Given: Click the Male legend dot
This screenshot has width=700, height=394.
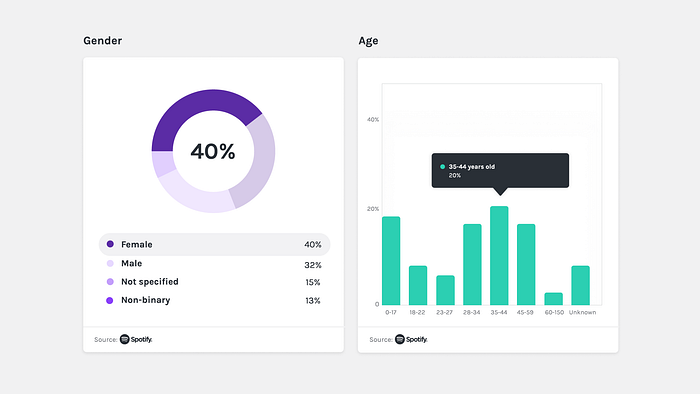Looking at the screenshot, I should [x=110, y=263].
